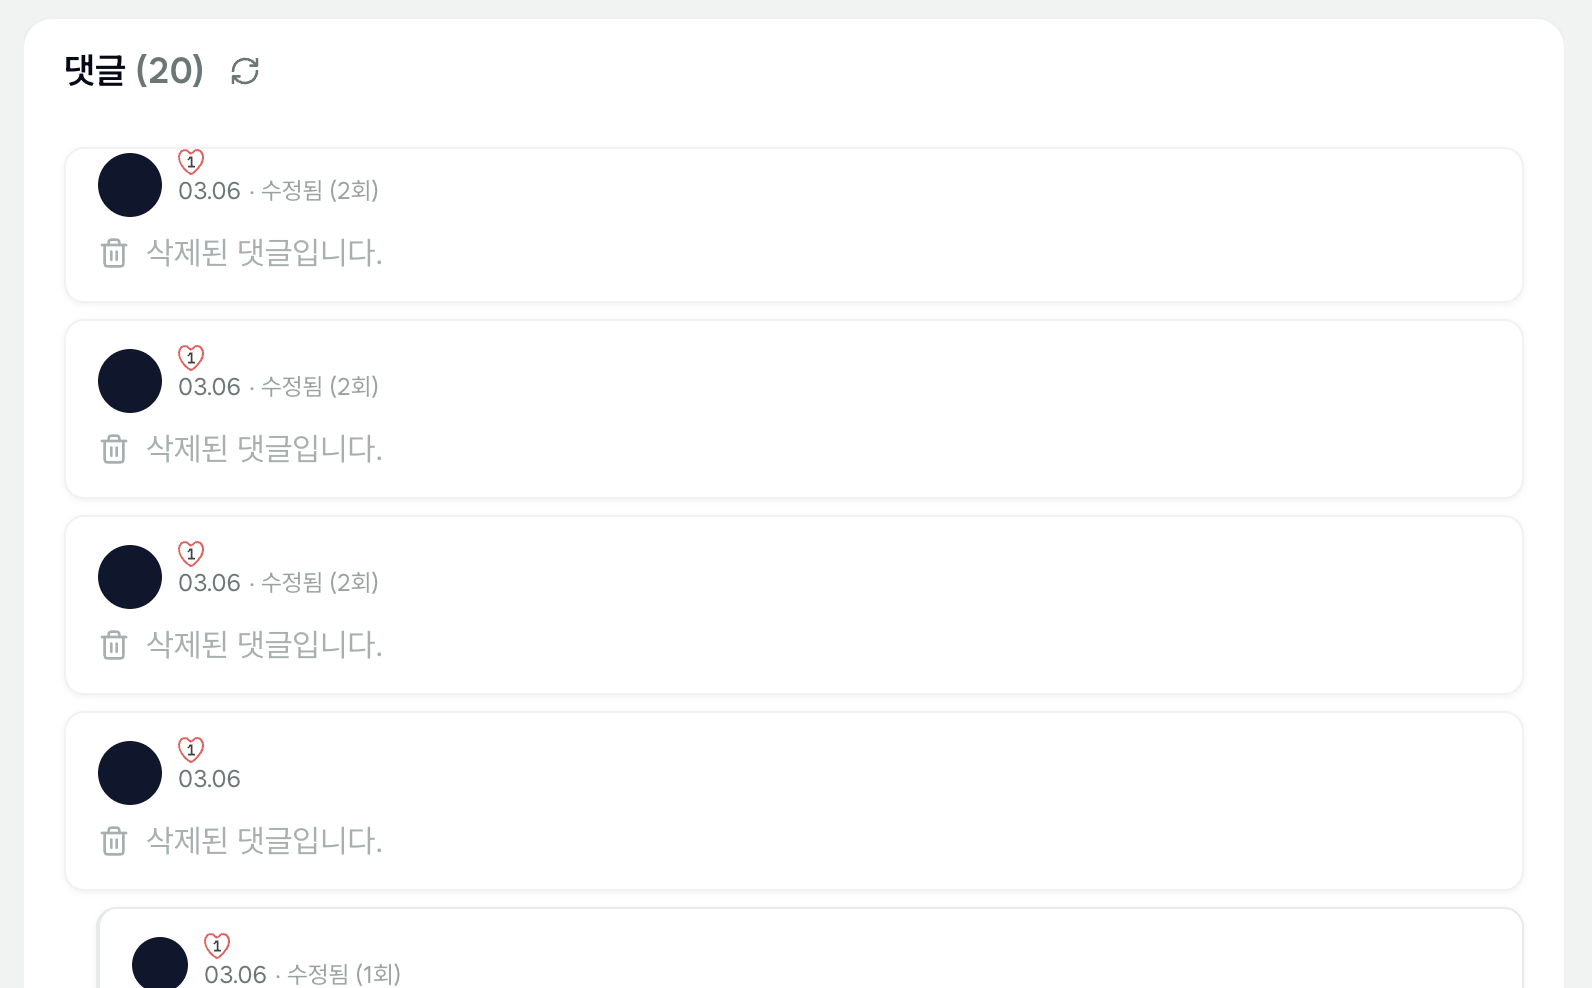Click the trash icon in the third deleted comment

114,645
